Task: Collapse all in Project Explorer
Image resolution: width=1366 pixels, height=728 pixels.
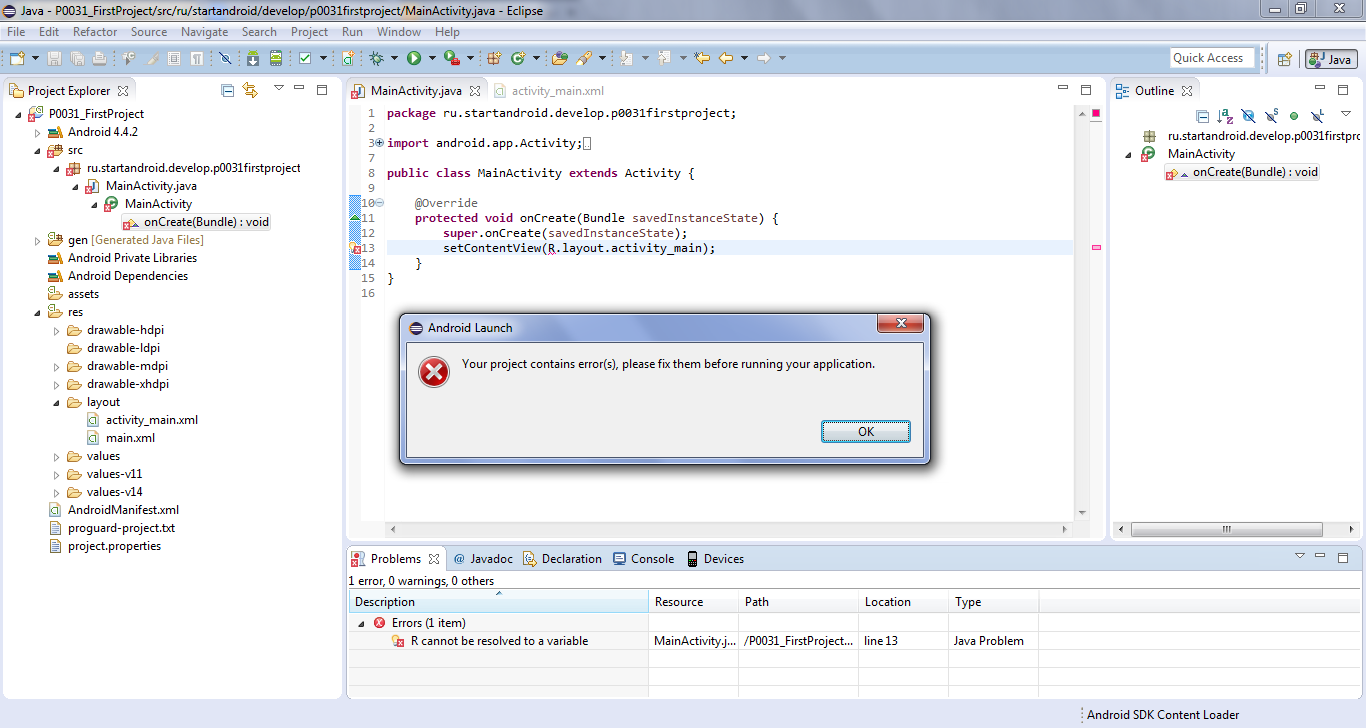Action: coord(228,90)
